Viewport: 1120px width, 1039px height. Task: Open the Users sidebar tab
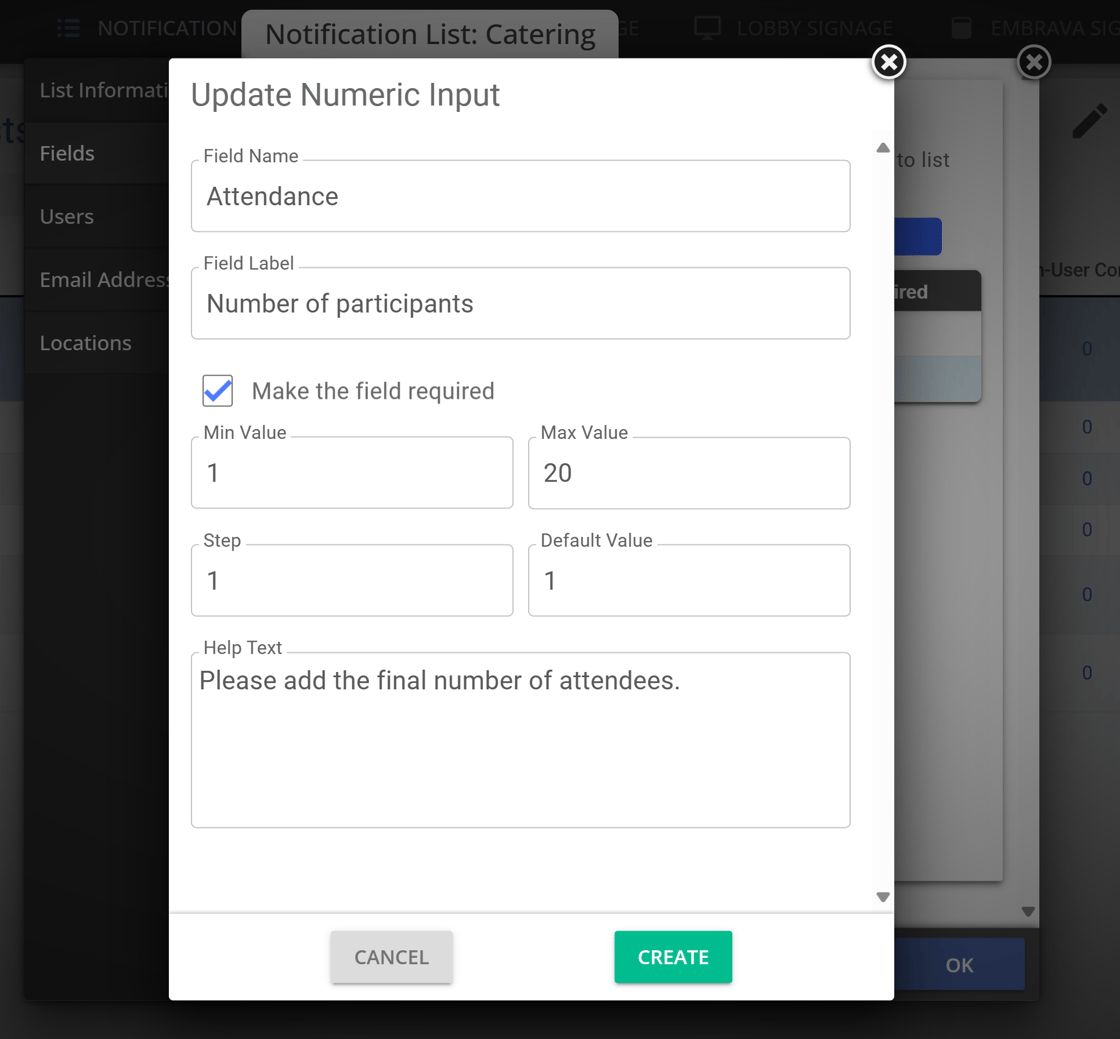[67, 216]
